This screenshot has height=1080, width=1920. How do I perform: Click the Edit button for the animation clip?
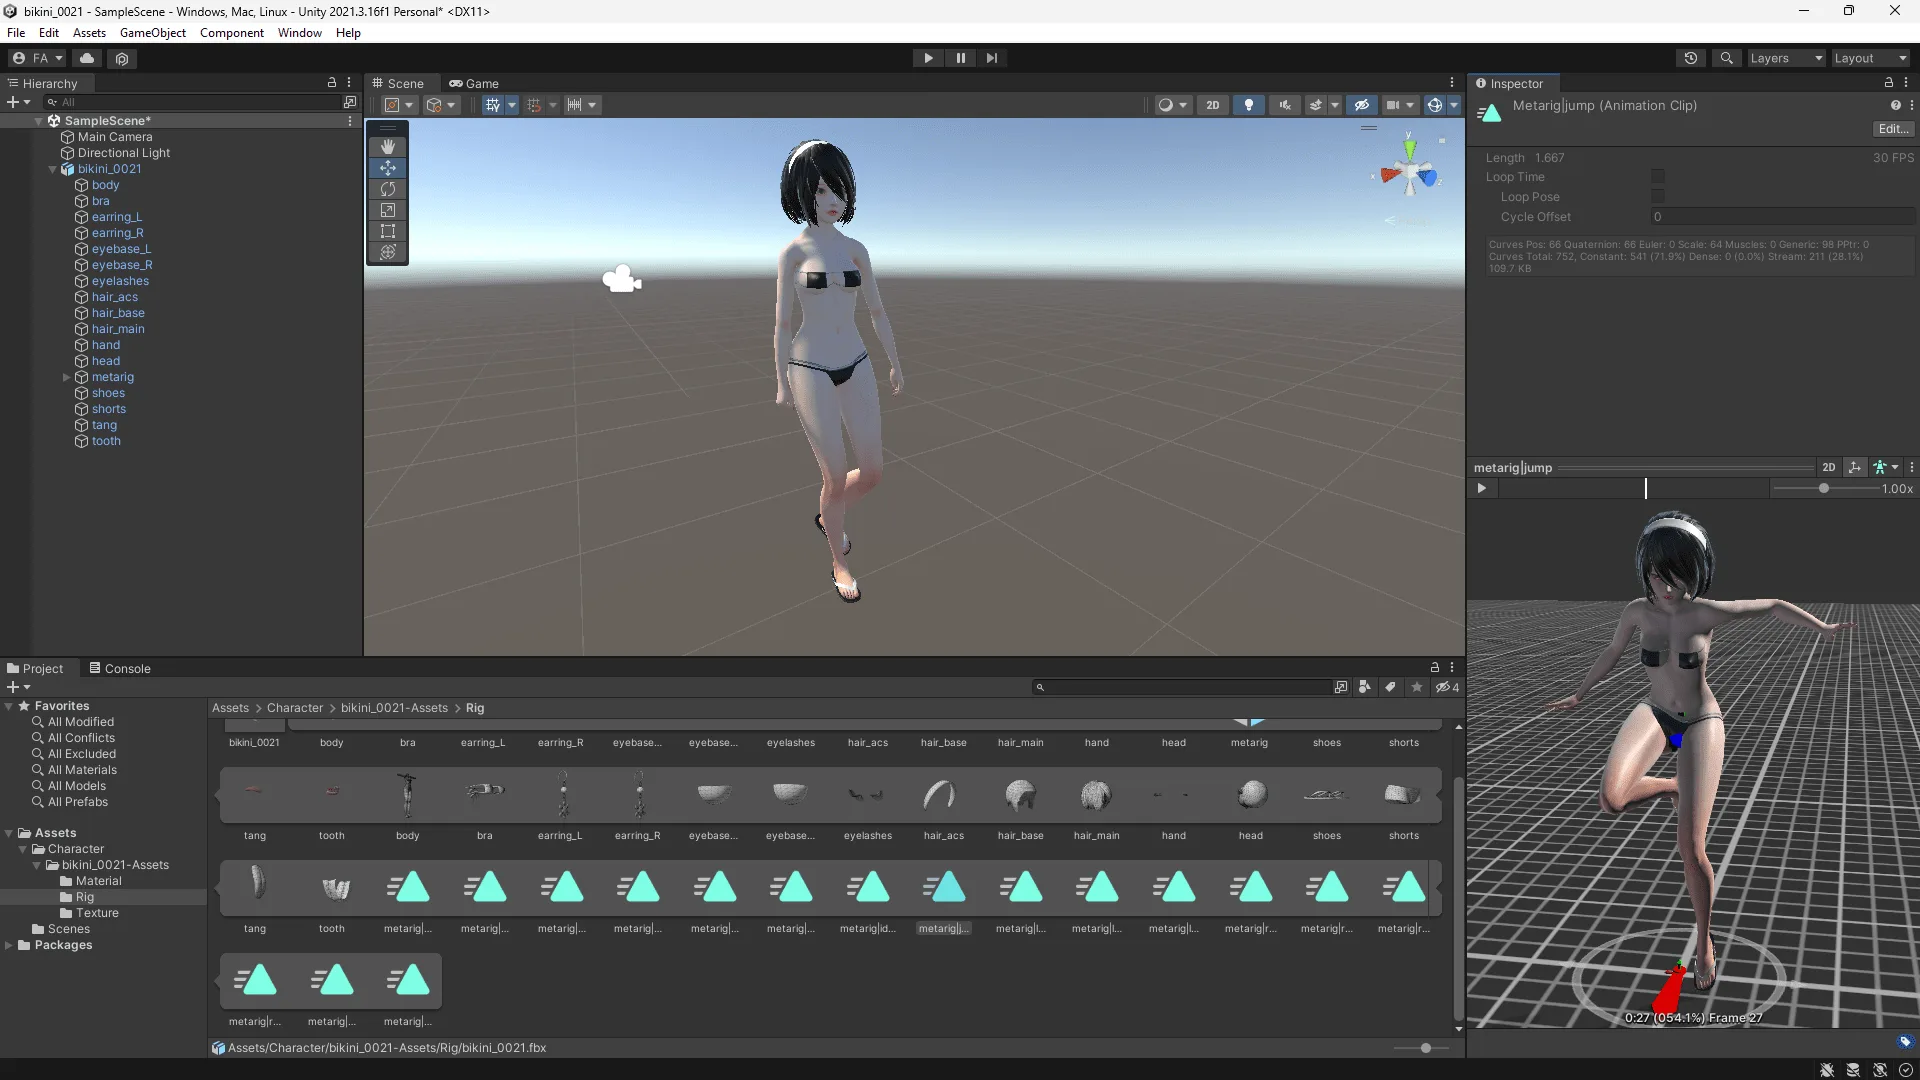[x=1892, y=128]
